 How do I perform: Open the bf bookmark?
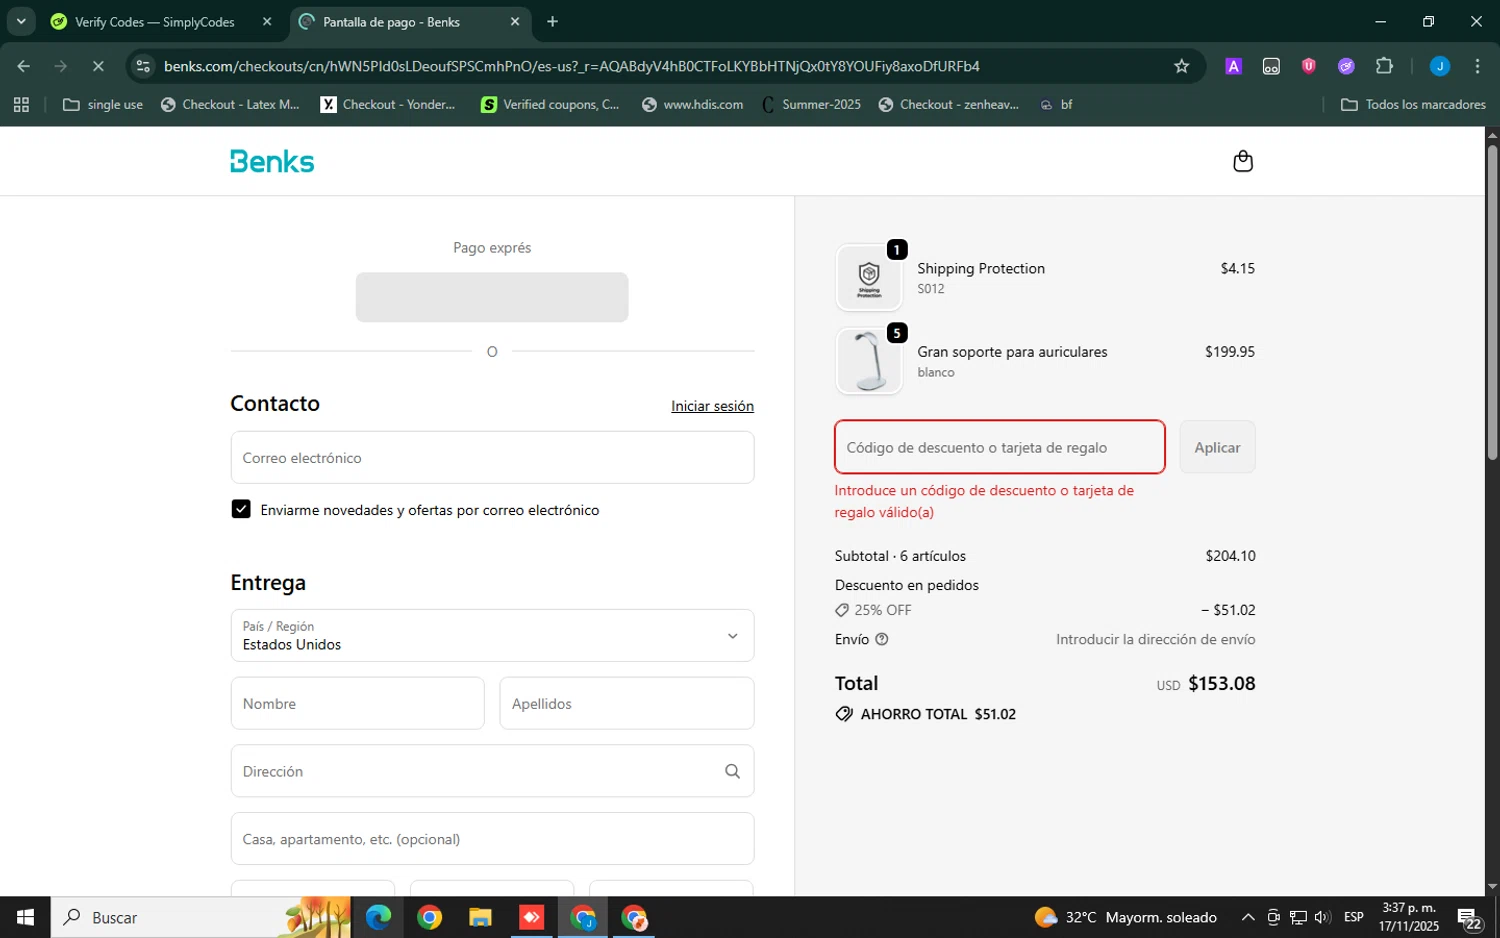[x=1056, y=104]
